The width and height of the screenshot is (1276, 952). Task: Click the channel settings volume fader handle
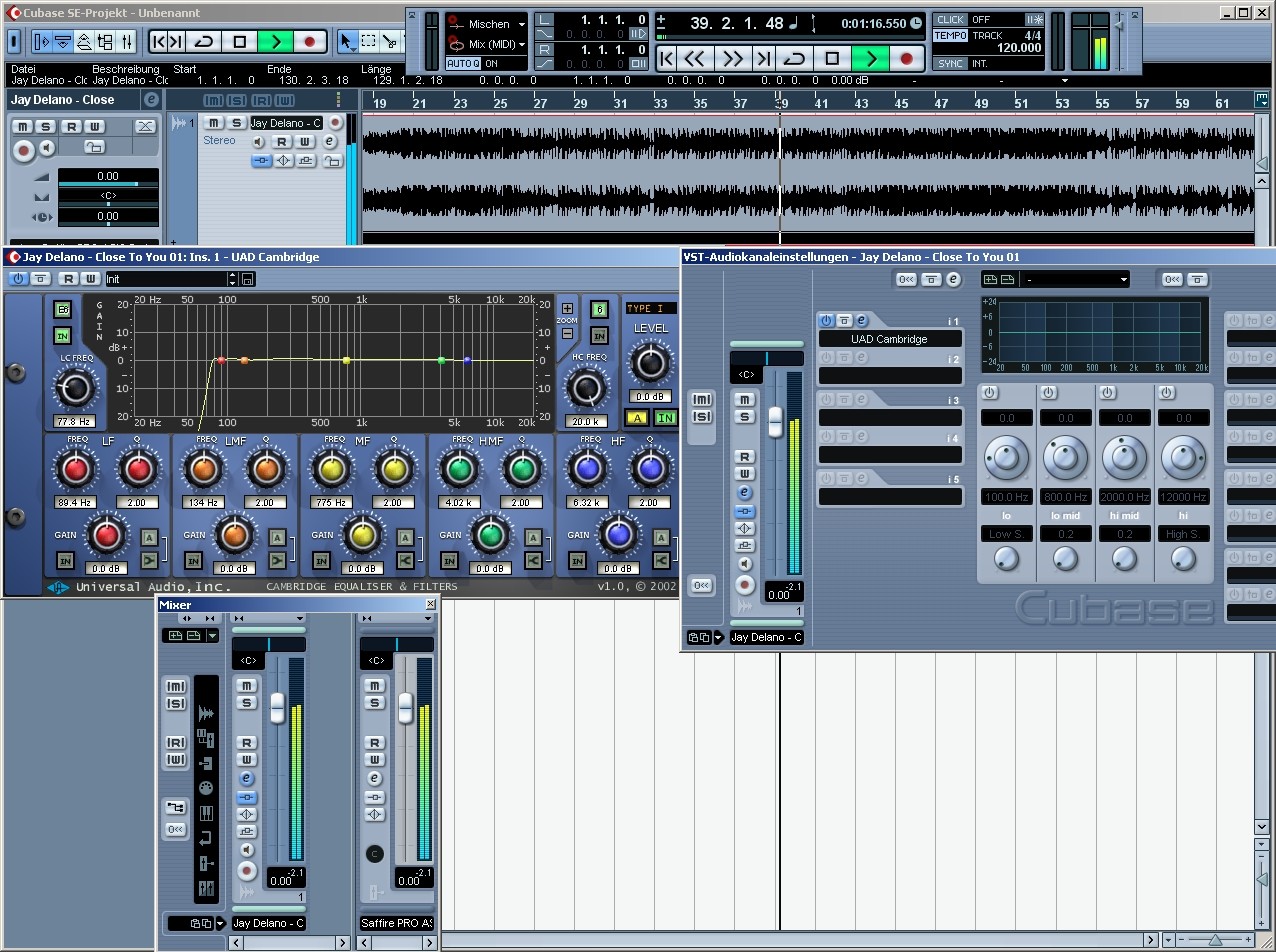[775, 421]
